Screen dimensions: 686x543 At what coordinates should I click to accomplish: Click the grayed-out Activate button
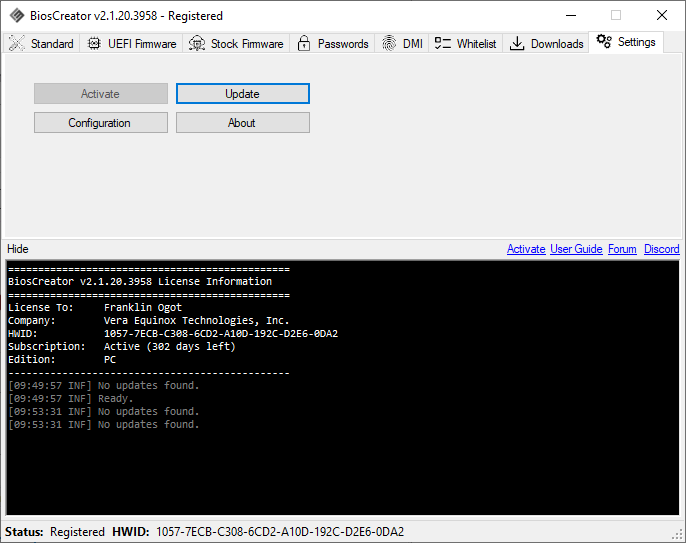[x=101, y=94]
